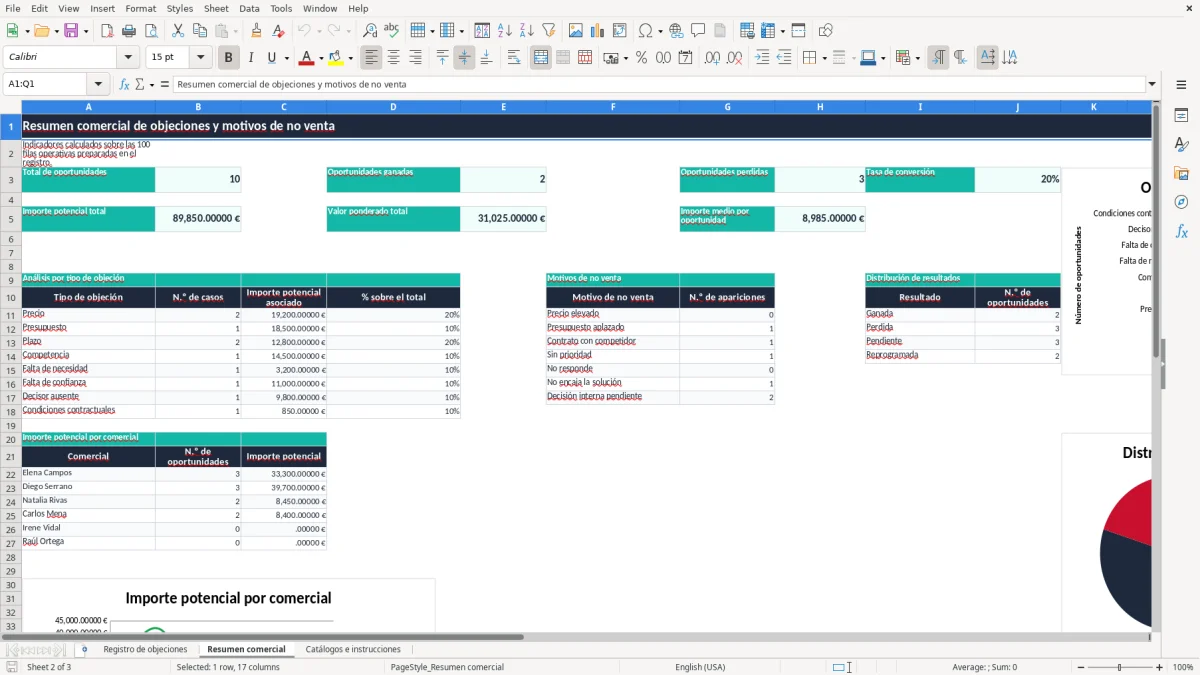Image resolution: width=1200 pixels, height=675 pixels.
Task: Run the spelling check icon
Action: click(391, 31)
